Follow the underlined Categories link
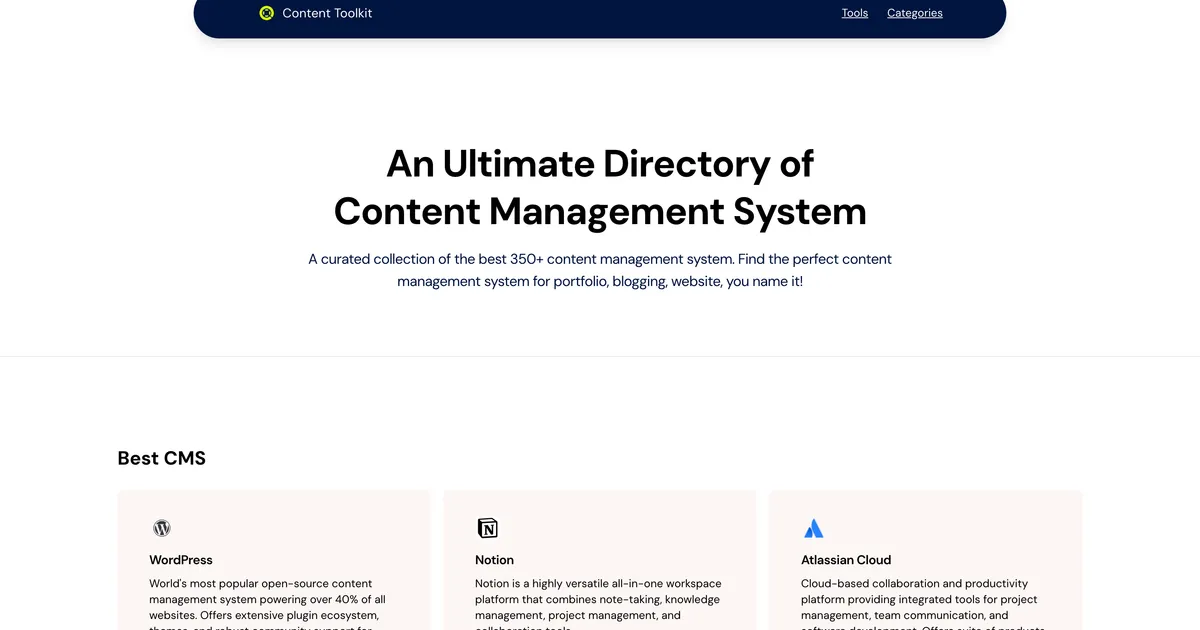This screenshot has height=630, width=1200. (x=914, y=12)
